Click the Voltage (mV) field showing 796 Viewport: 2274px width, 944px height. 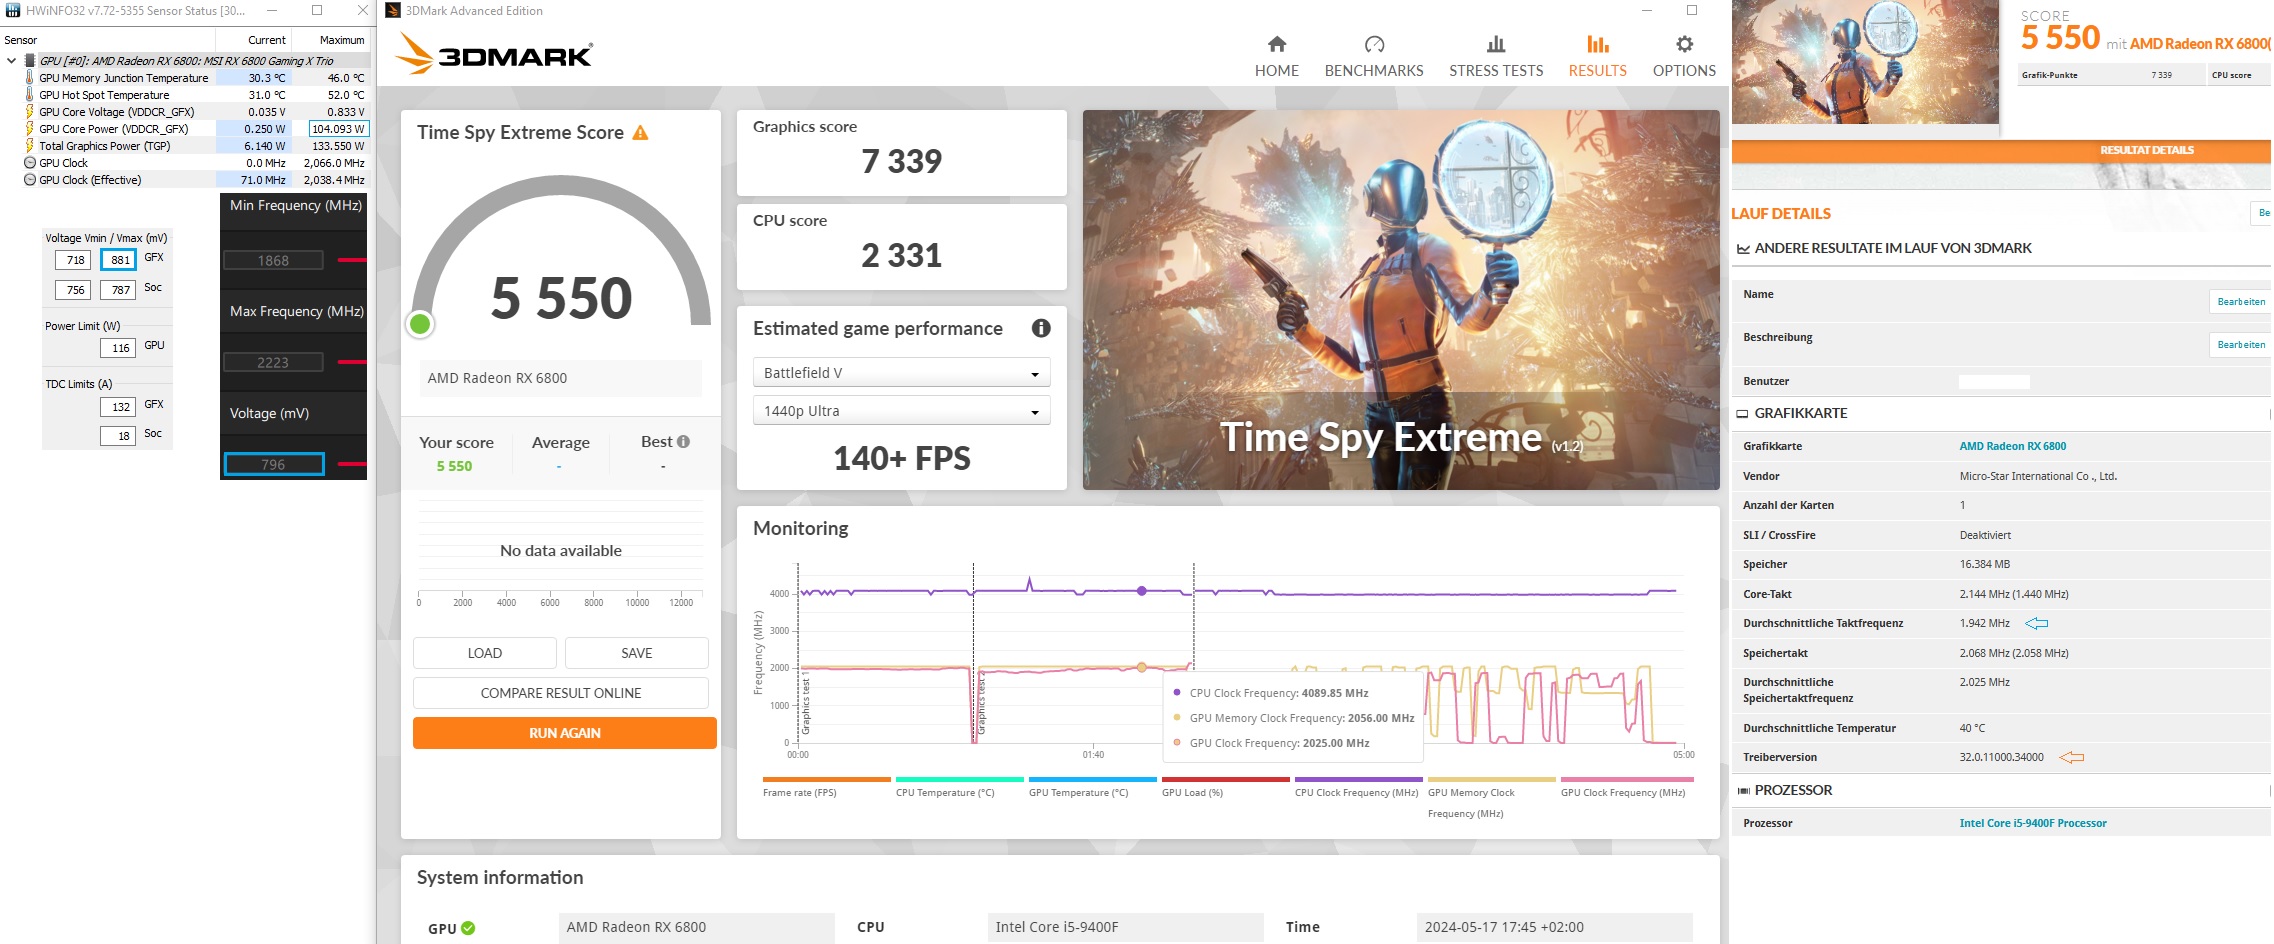coord(274,464)
